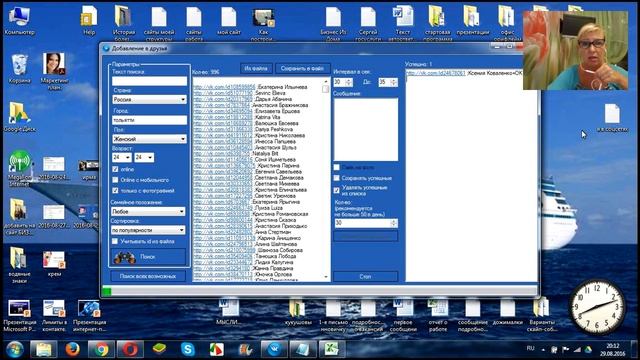Open the second Возраст age dropdown
This screenshot has height=360, width=640.
[x=144, y=157]
